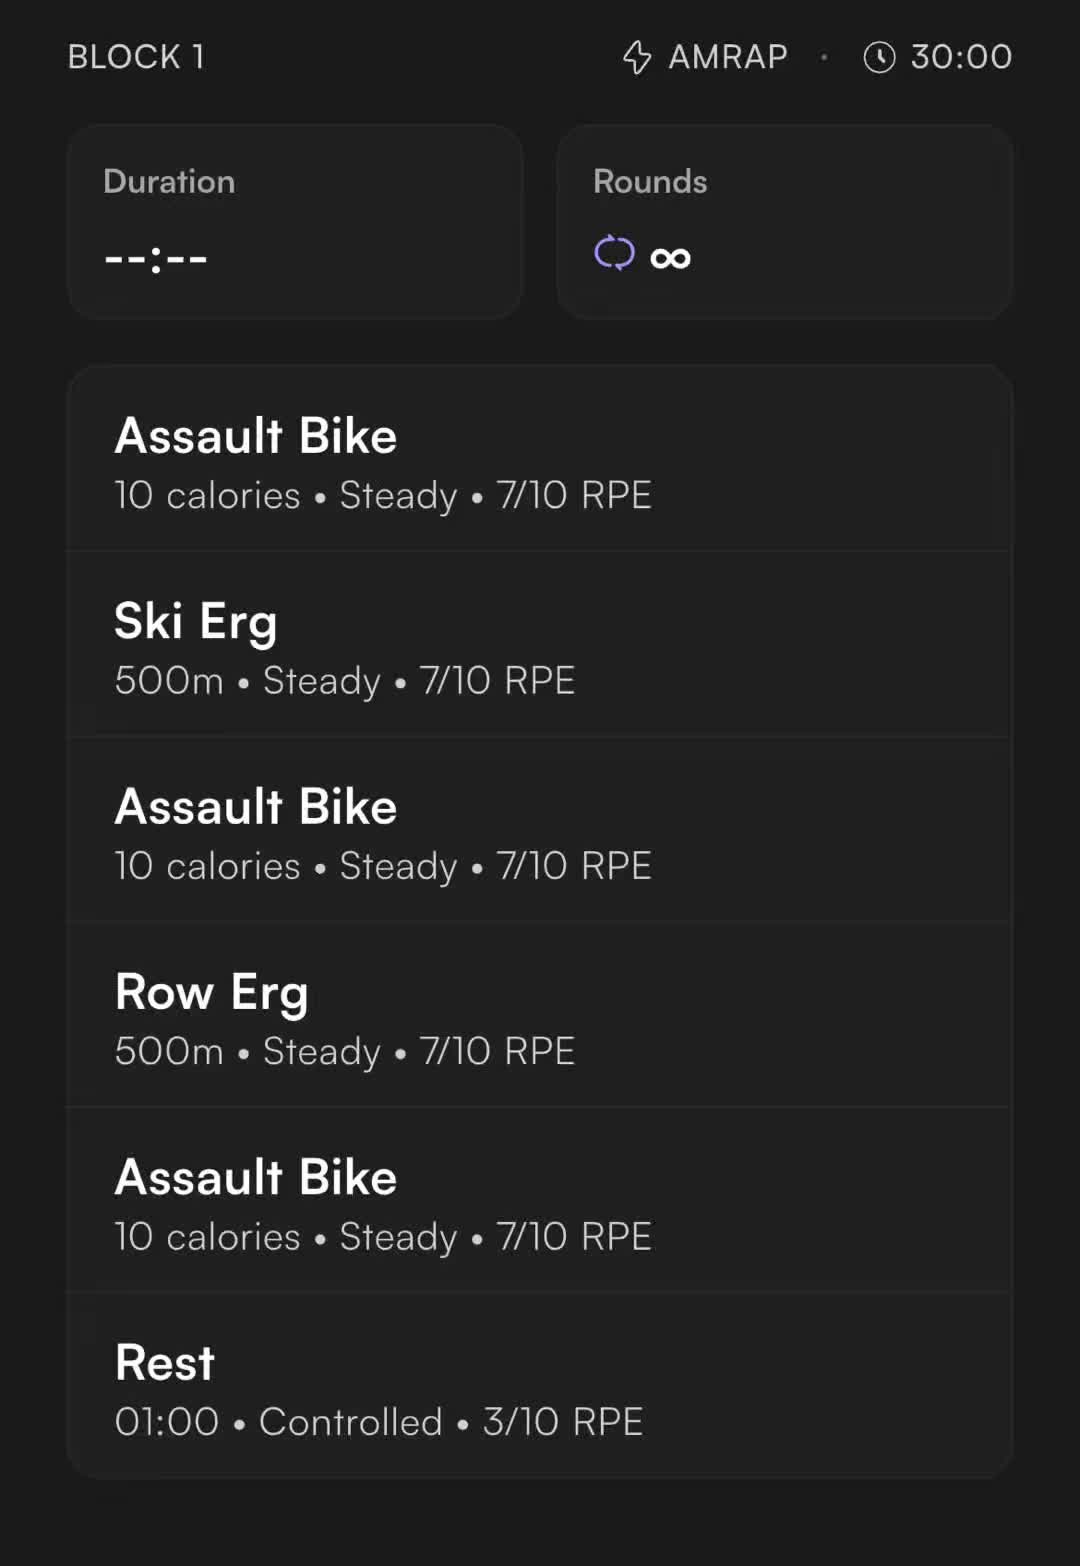This screenshot has width=1080, height=1566.
Task: Tap the infinity symbol under Rounds
Action: (x=670, y=258)
